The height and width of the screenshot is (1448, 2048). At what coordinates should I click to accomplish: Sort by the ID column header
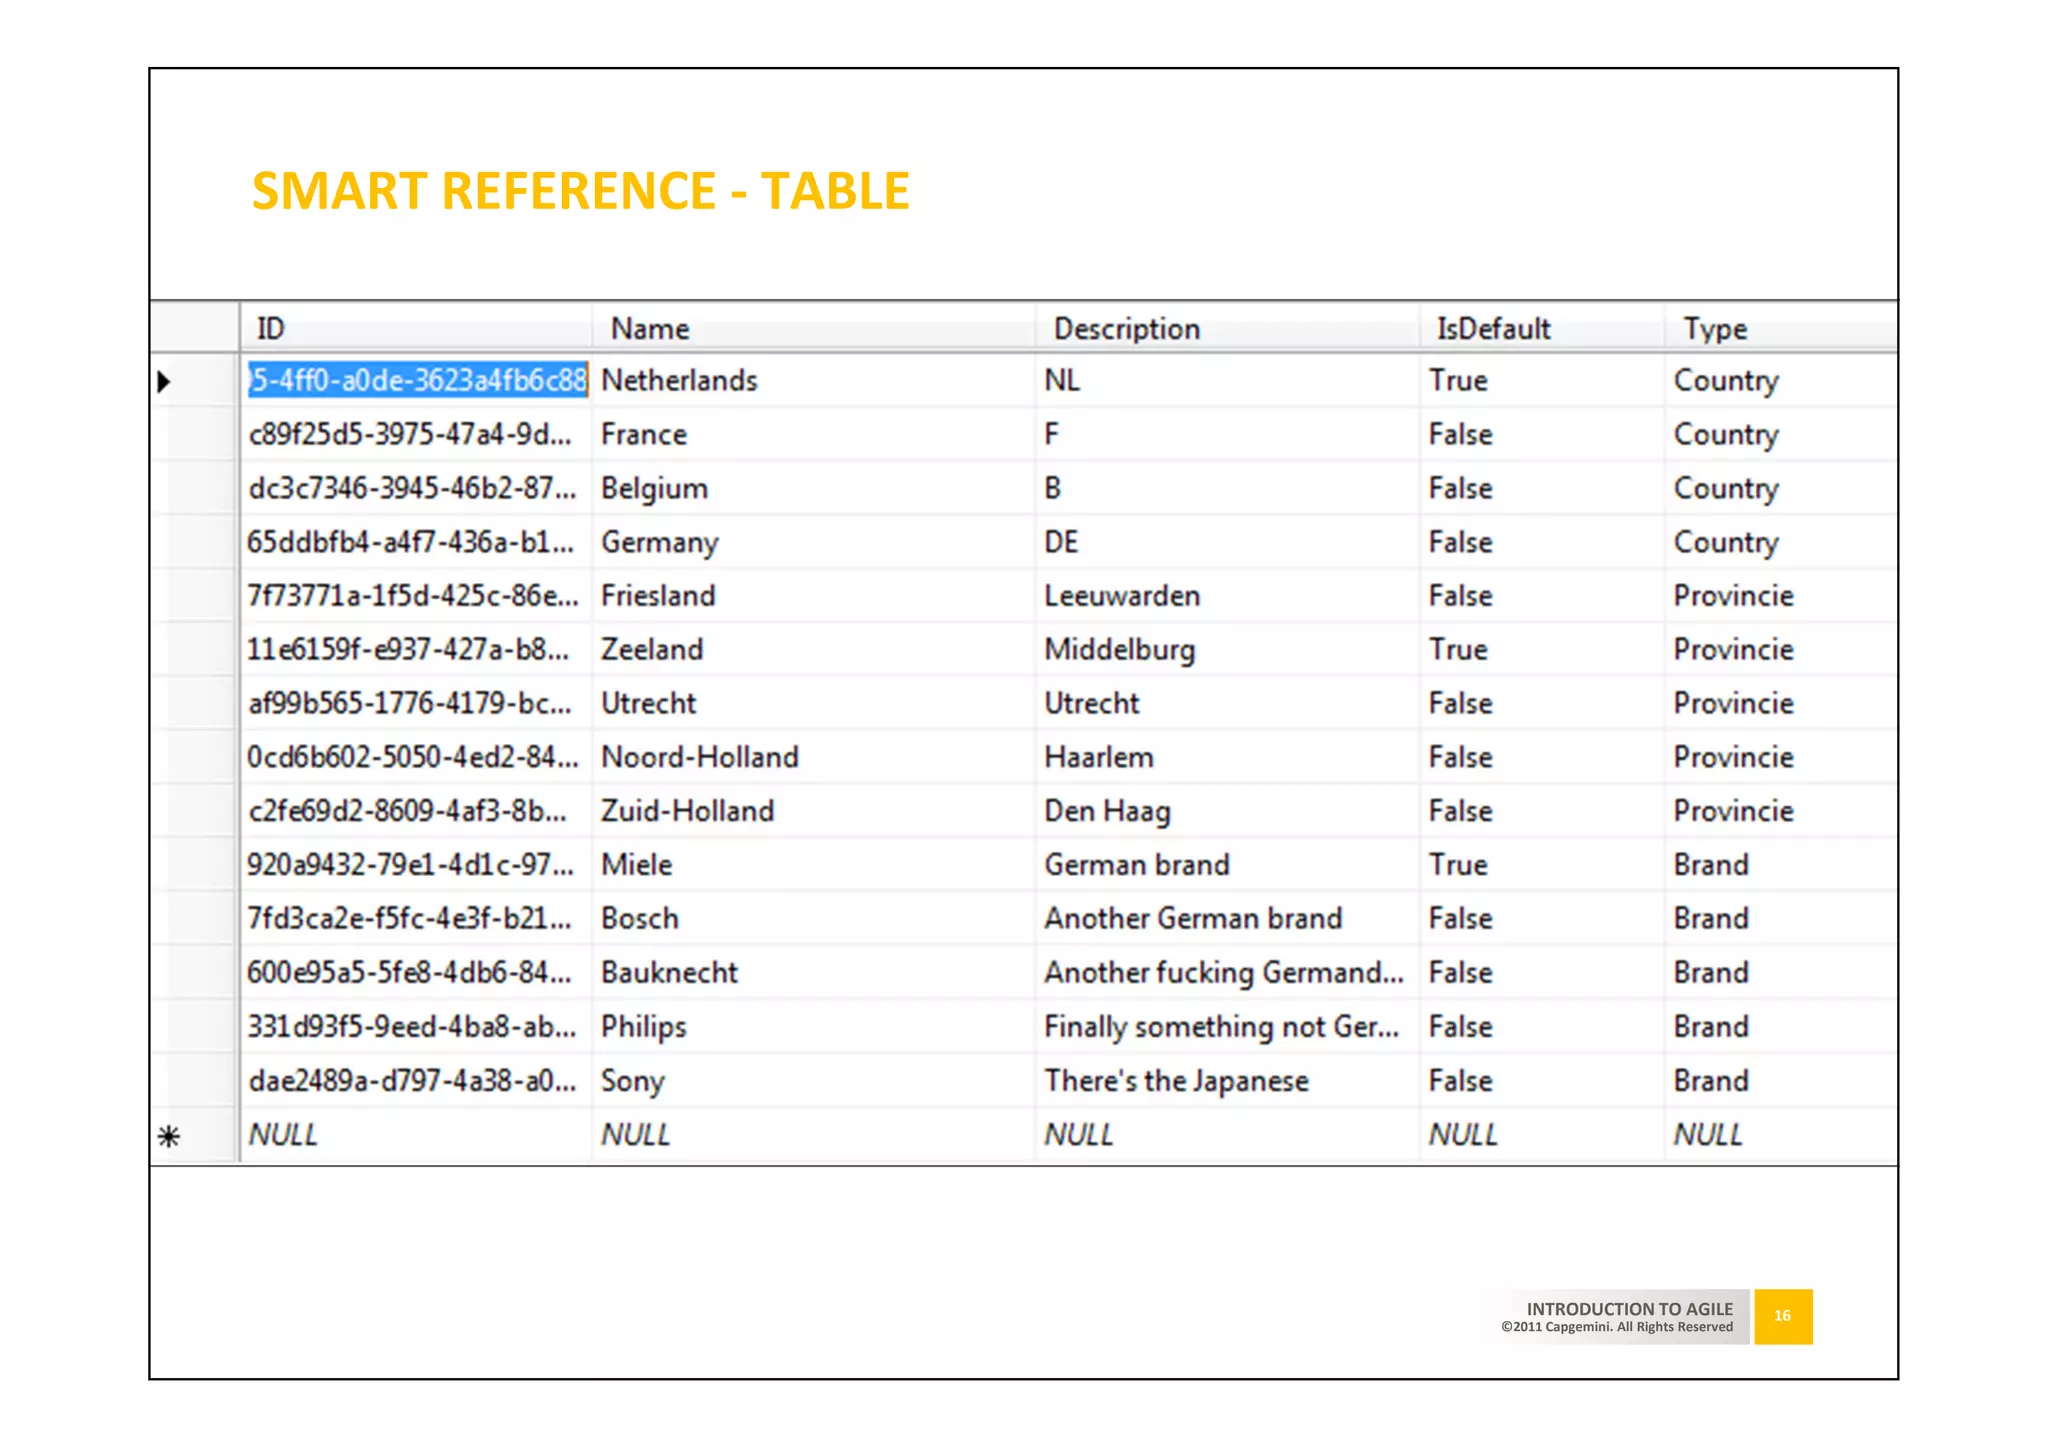pyautogui.click(x=416, y=328)
